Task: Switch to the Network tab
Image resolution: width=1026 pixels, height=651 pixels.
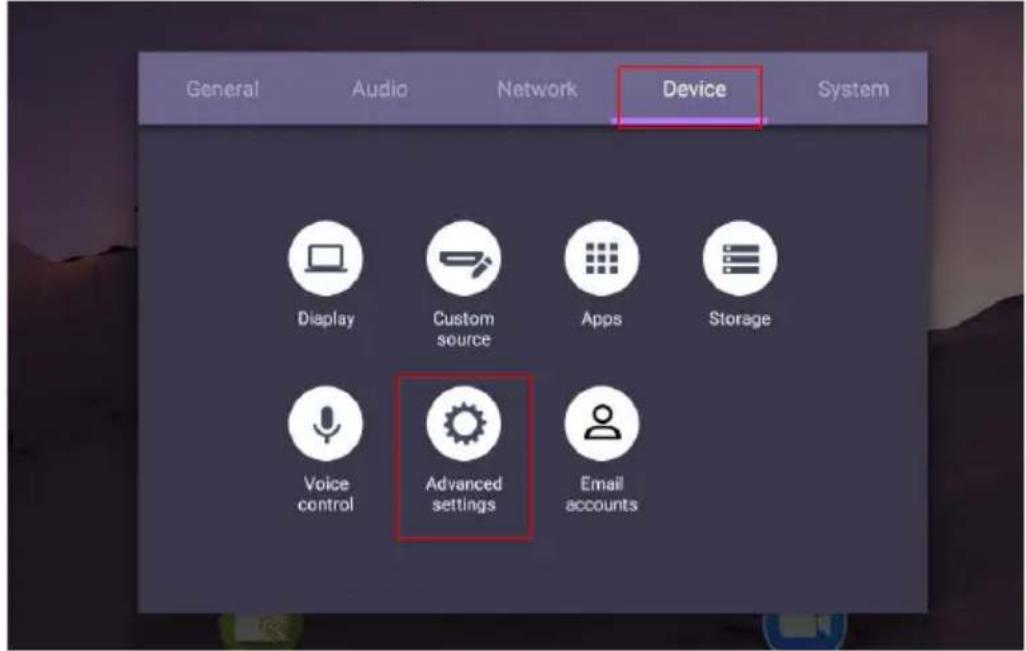Action: [537, 89]
